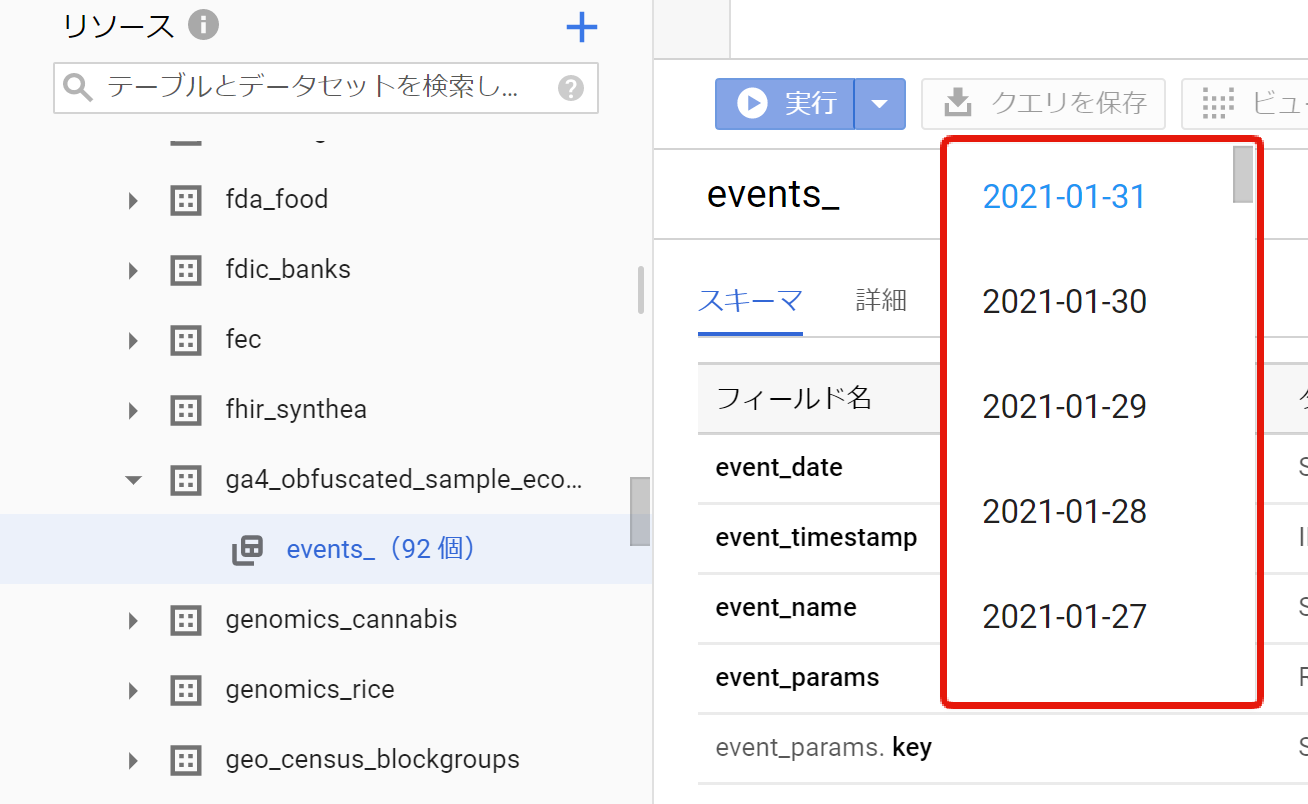Screen dimensions: 1308x804
Task: Click the genomics_rice dataset icon
Action: pos(185,690)
